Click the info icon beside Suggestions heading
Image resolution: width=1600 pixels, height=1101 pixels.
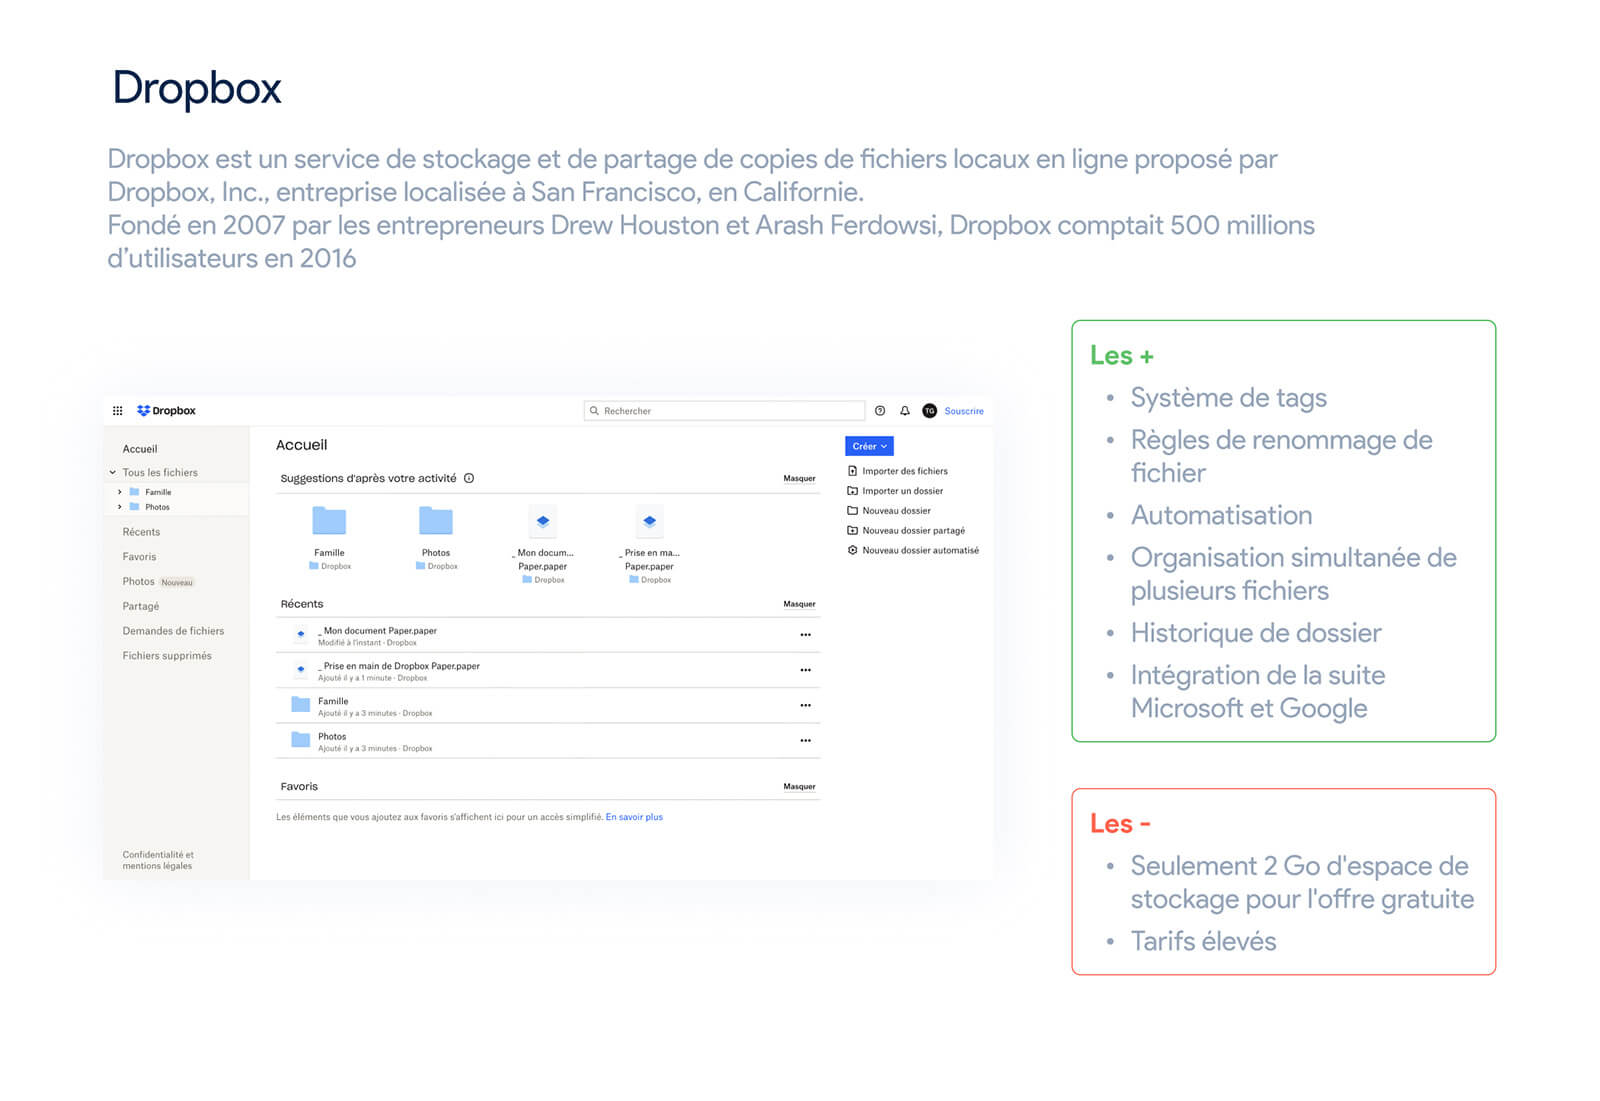click(469, 478)
